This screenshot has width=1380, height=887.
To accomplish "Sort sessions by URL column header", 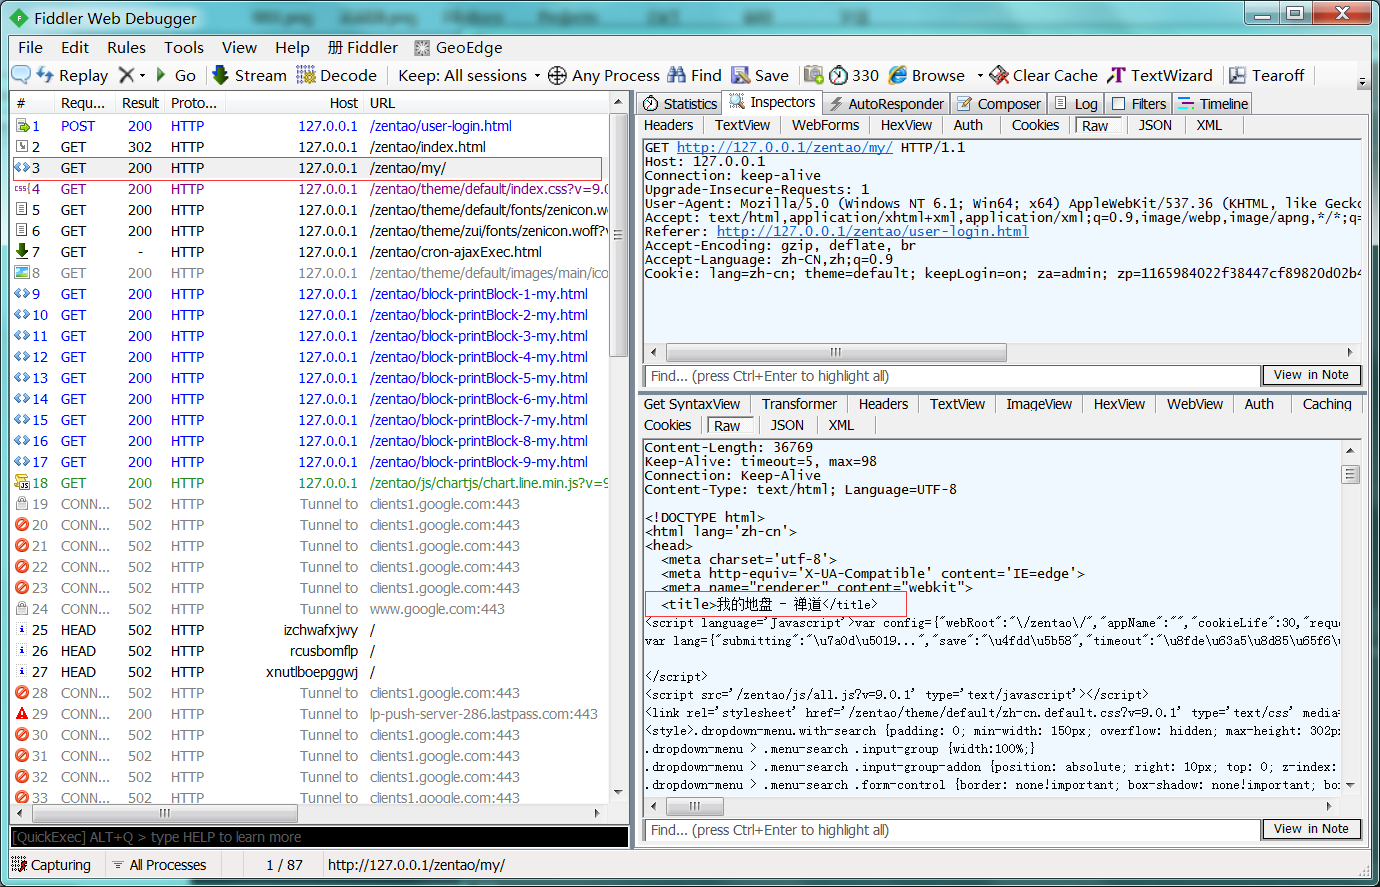I will coord(485,103).
